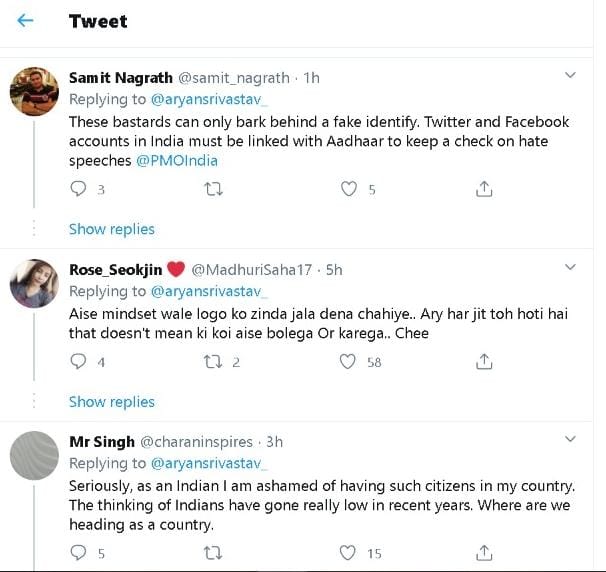Share Mr Singh's tweet

click(483, 552)
